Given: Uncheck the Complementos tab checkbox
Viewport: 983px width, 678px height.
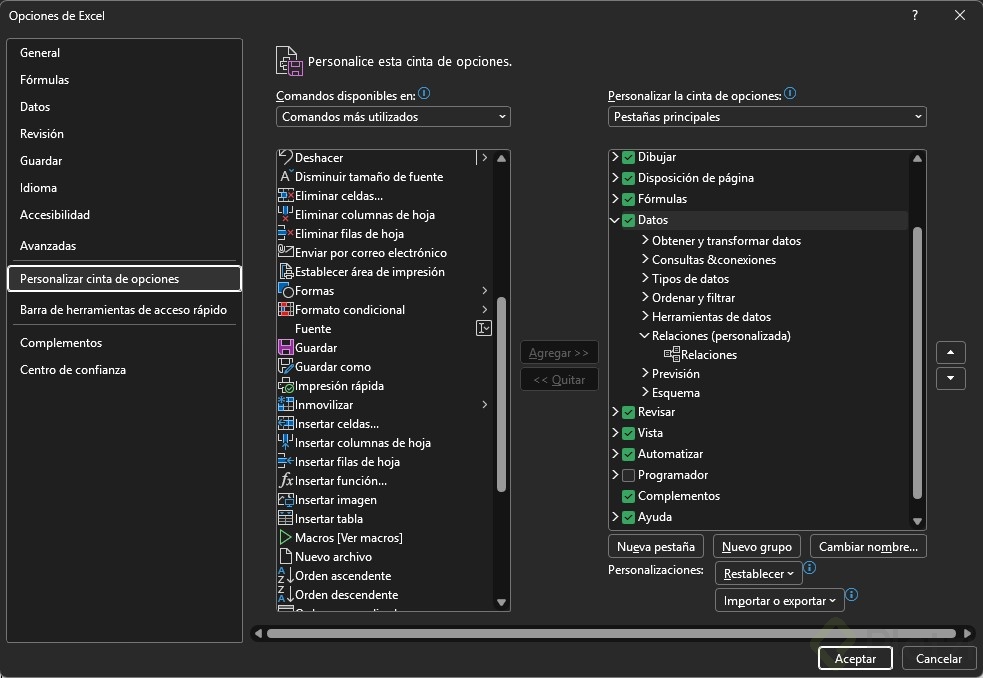Looking at the screenshot, I should click(628, 496).
